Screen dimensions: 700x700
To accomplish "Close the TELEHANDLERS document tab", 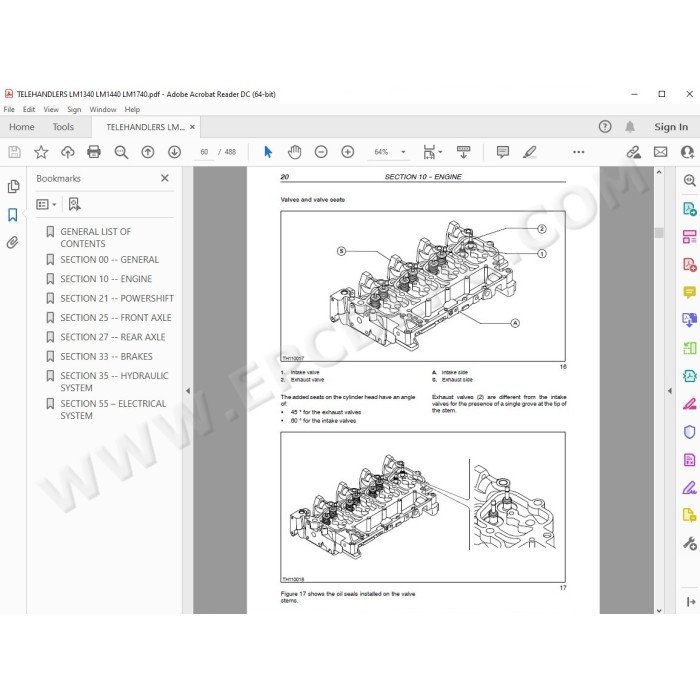I will coord(192,127).
